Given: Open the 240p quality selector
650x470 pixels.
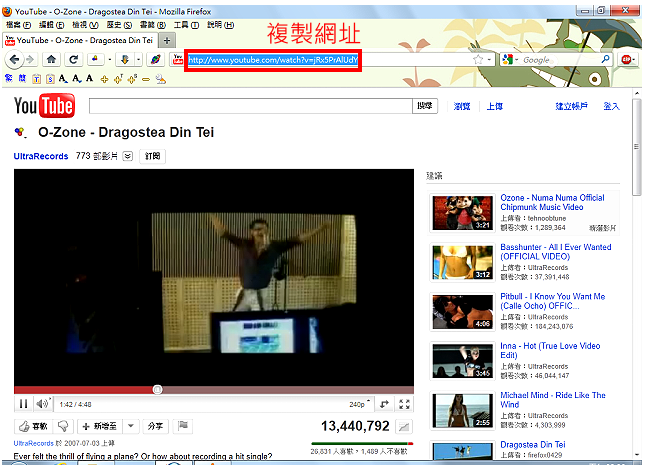Looking at the screenshot, I should click(x=359, y=404).
